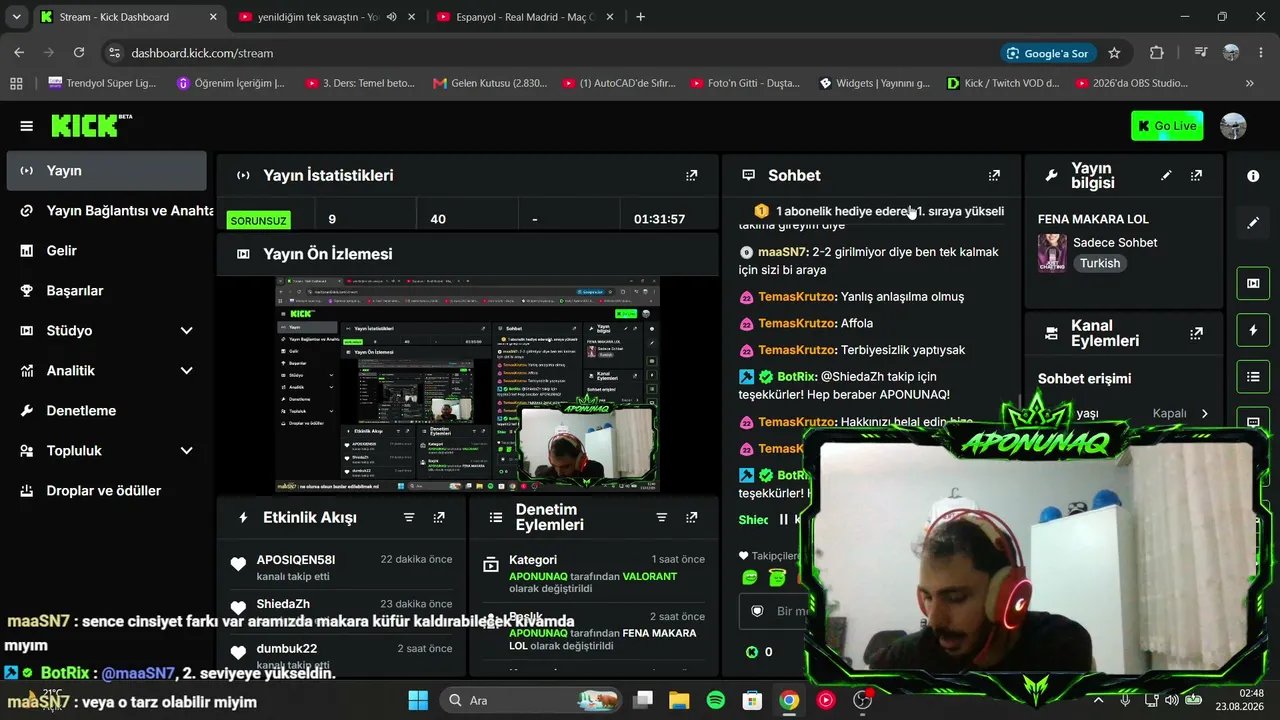Click the Kick logo

(91, 125)
